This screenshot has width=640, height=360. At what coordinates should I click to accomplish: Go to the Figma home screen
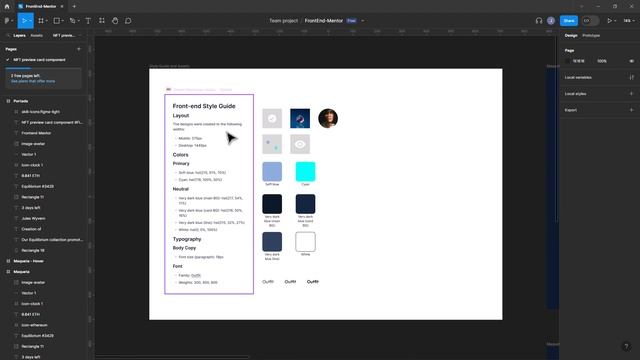(x=7, y=7)
